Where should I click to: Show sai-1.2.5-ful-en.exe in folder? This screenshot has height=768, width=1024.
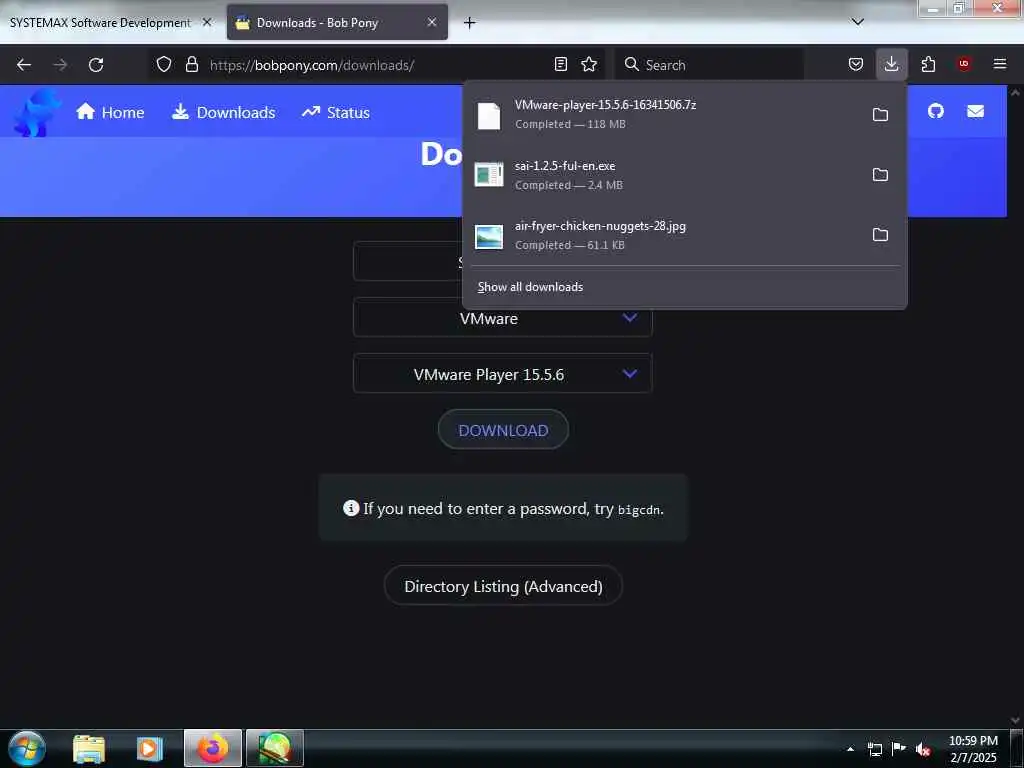pos(880,175)
